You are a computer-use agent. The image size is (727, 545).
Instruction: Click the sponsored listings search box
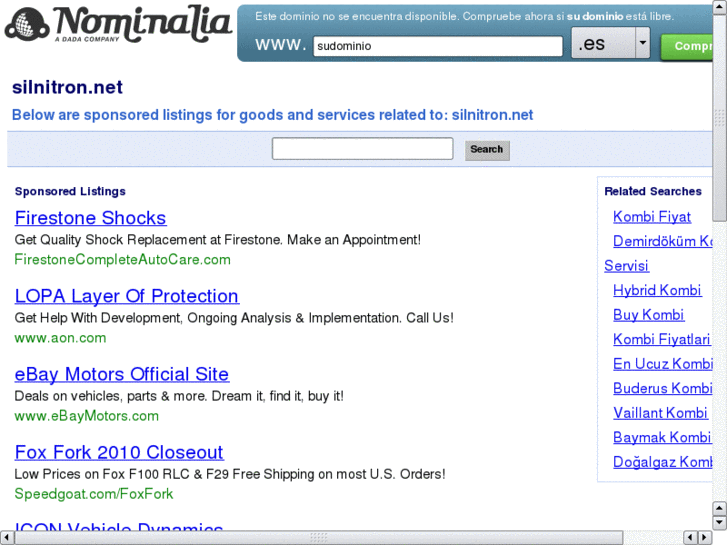point(363,148)
